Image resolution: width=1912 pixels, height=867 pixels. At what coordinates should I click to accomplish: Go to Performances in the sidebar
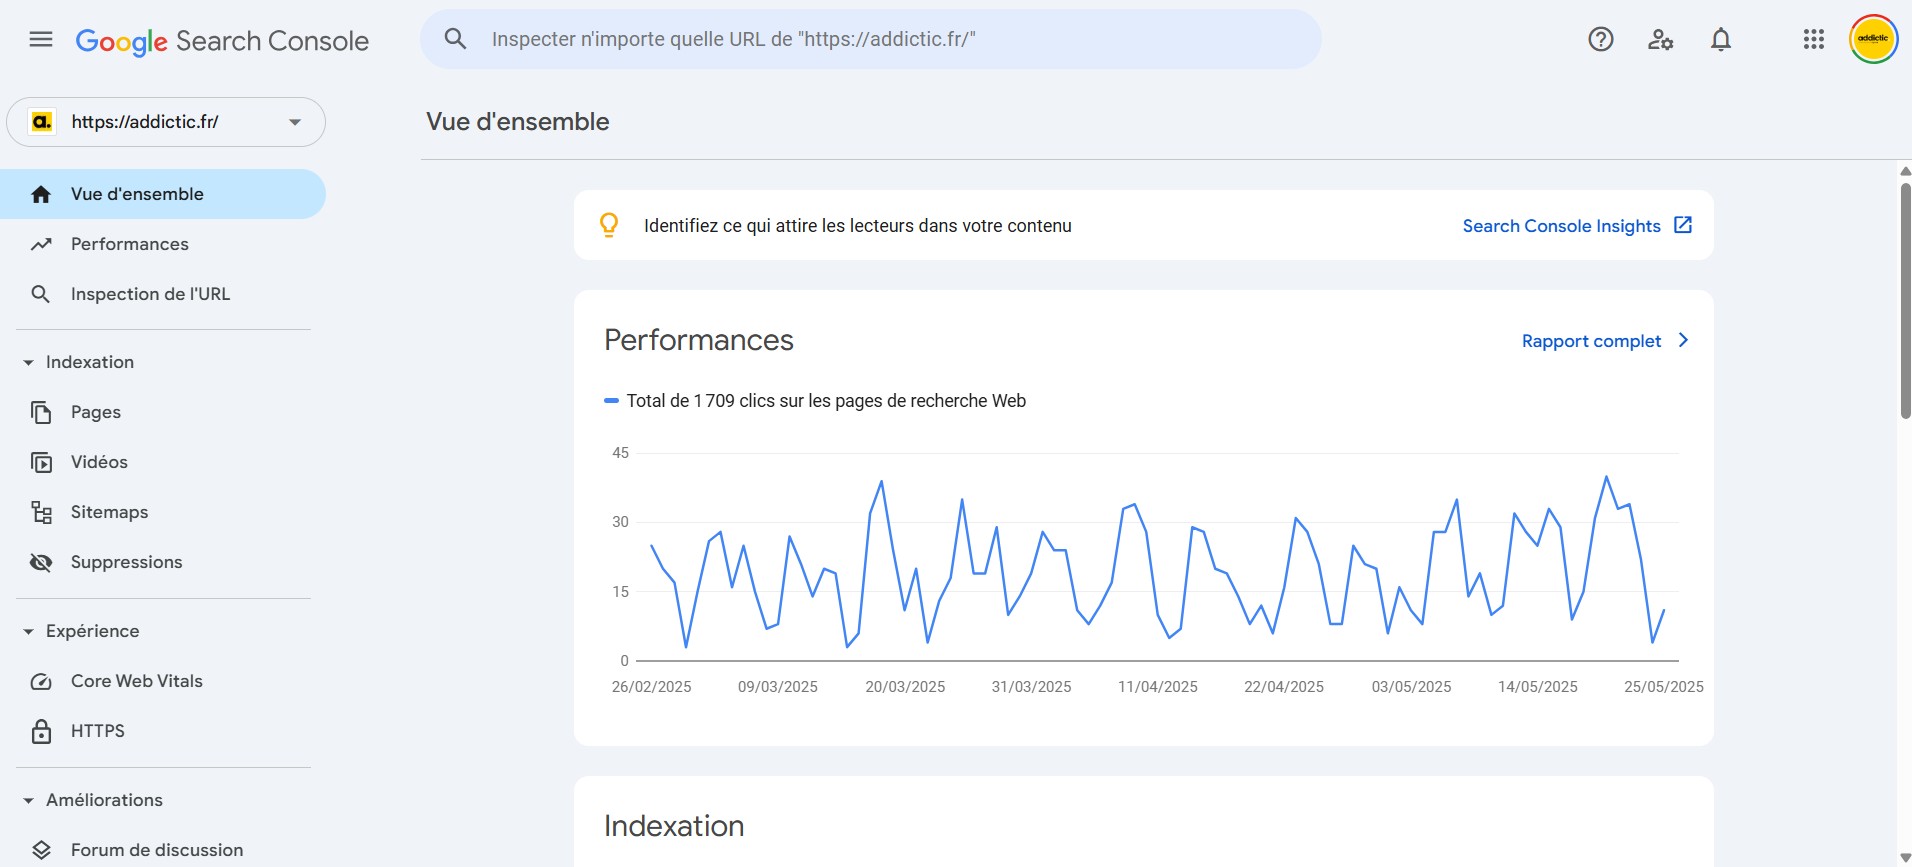coord(163,244)
